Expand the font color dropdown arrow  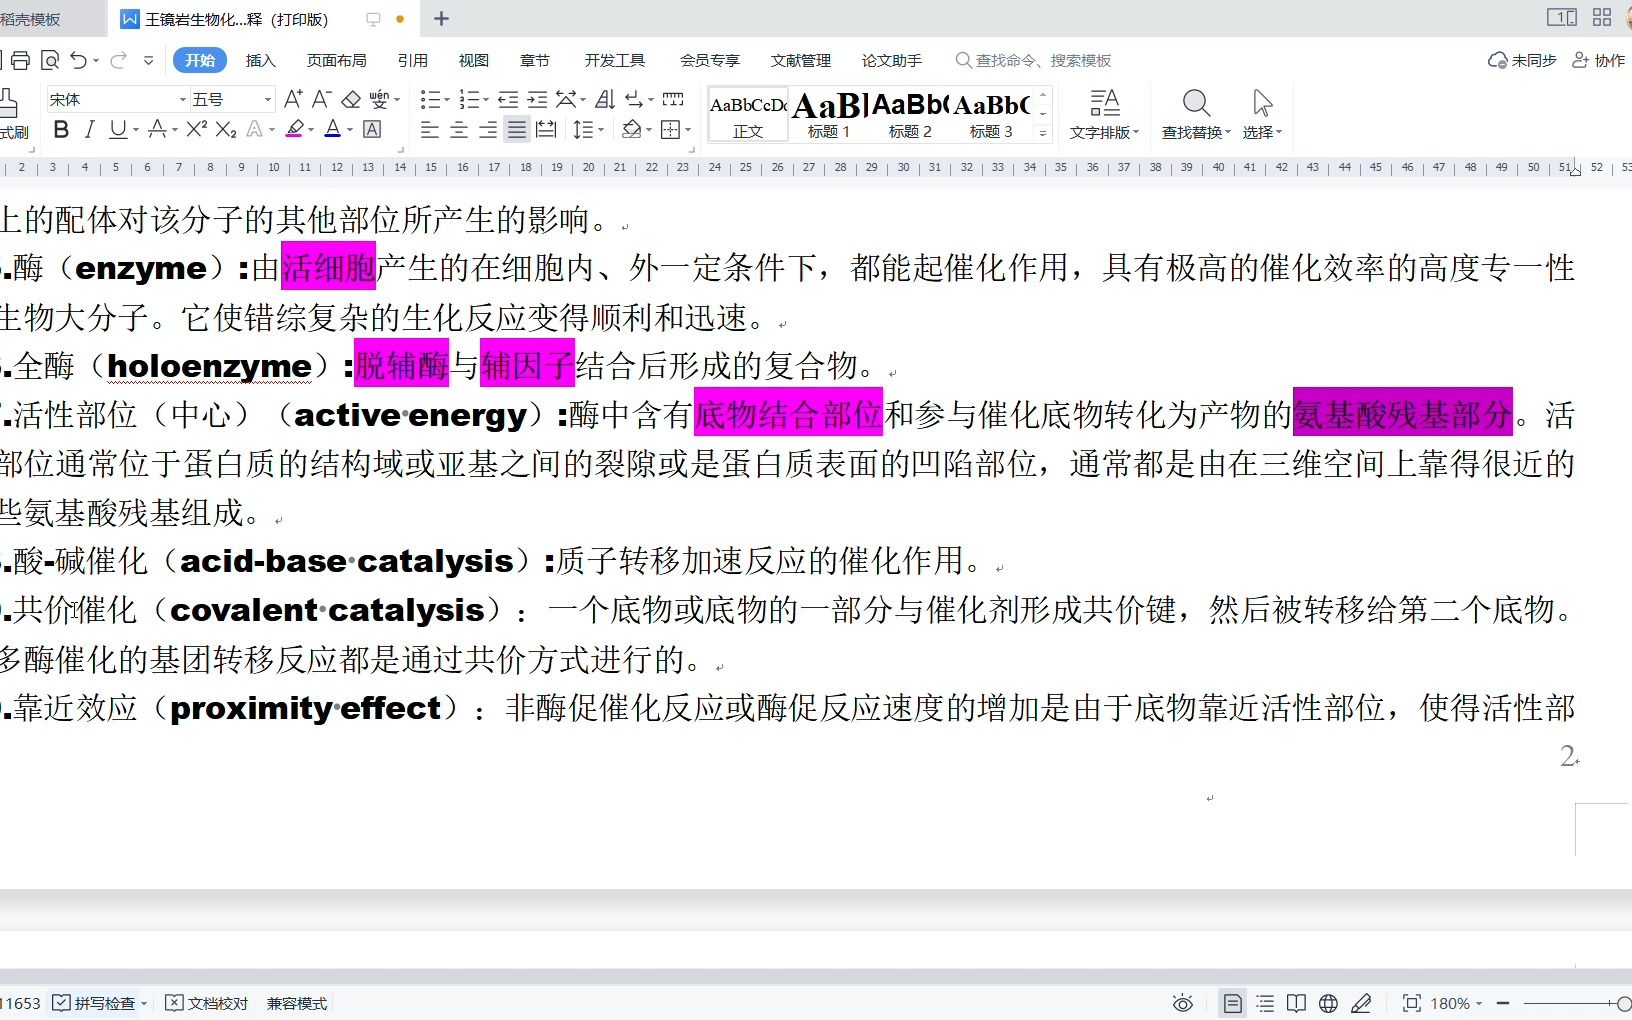350,129
